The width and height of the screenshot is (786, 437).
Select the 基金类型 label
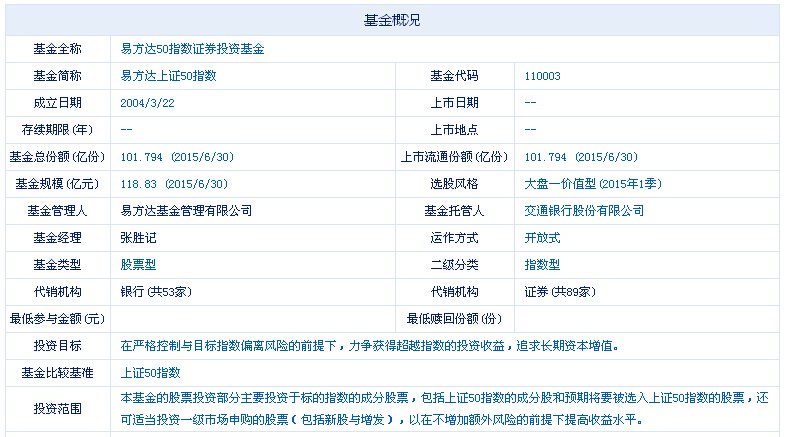point(57,265)
